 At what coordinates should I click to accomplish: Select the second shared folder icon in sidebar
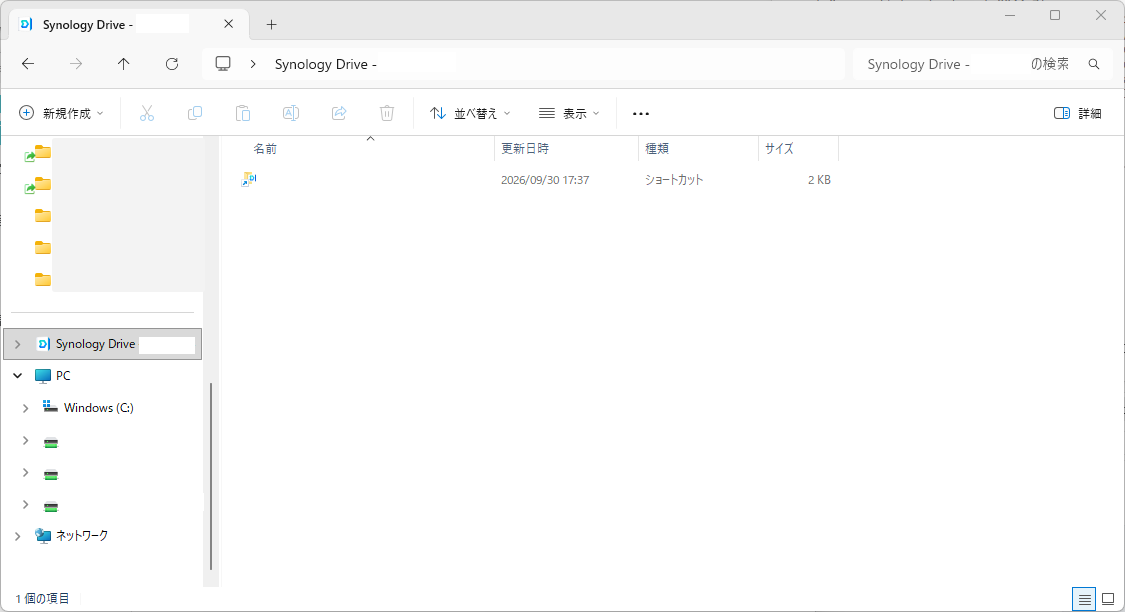38,185
